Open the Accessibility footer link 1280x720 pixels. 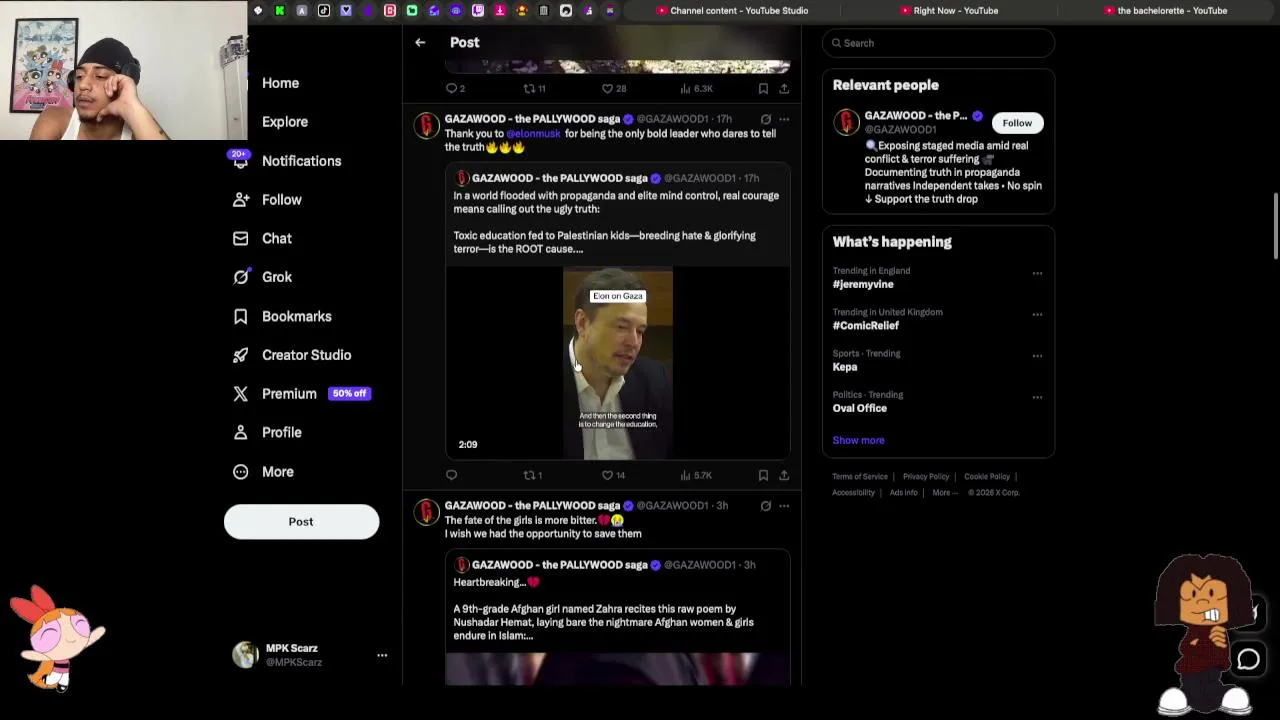[x=853, y=493]
